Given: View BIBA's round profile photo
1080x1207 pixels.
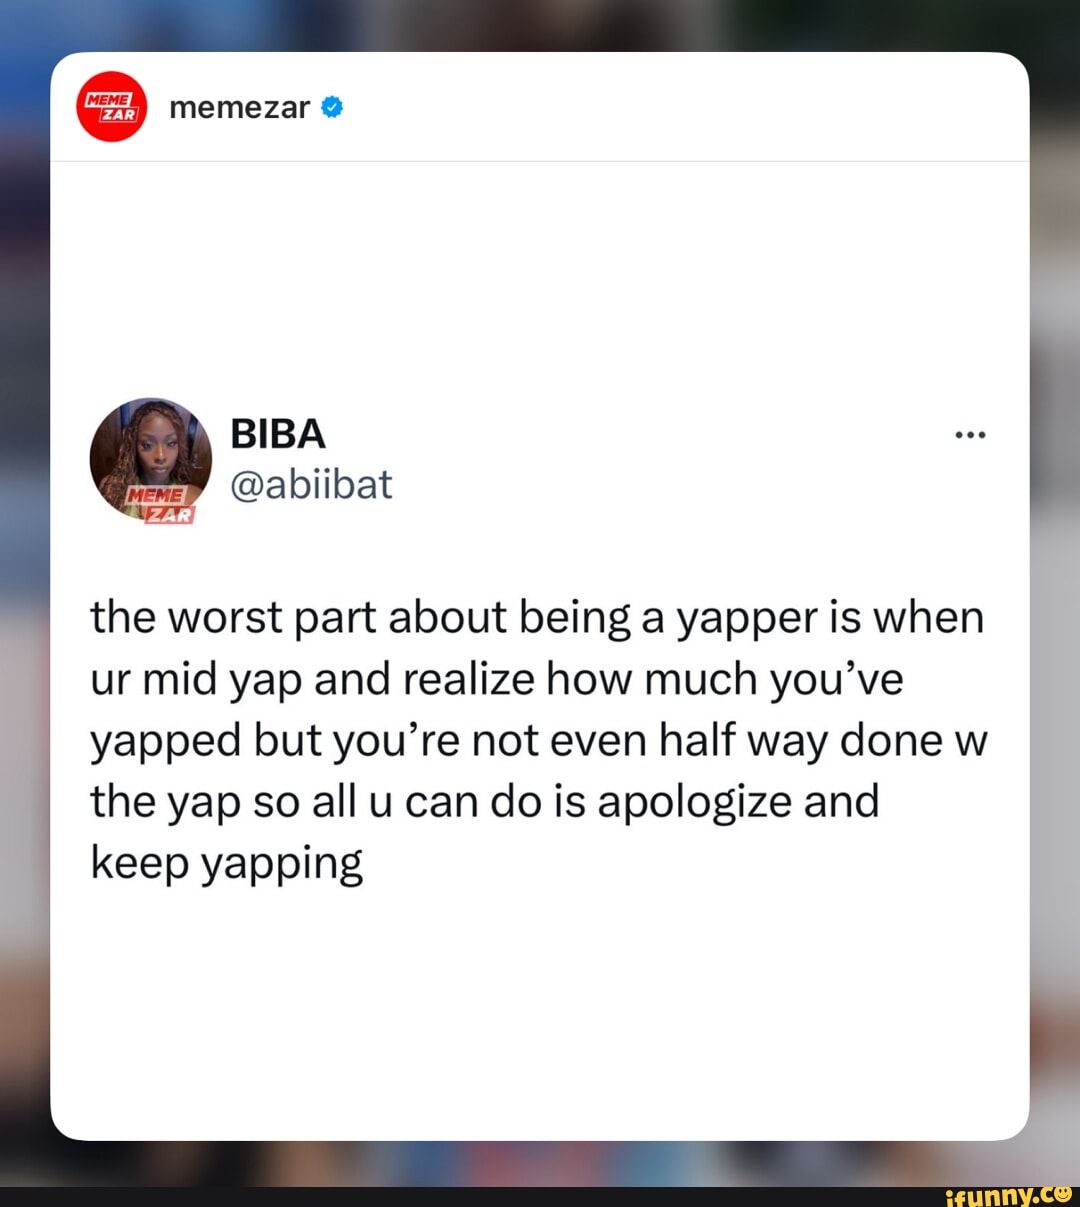Looking at the screenshot, I should (x=151, y=459).
